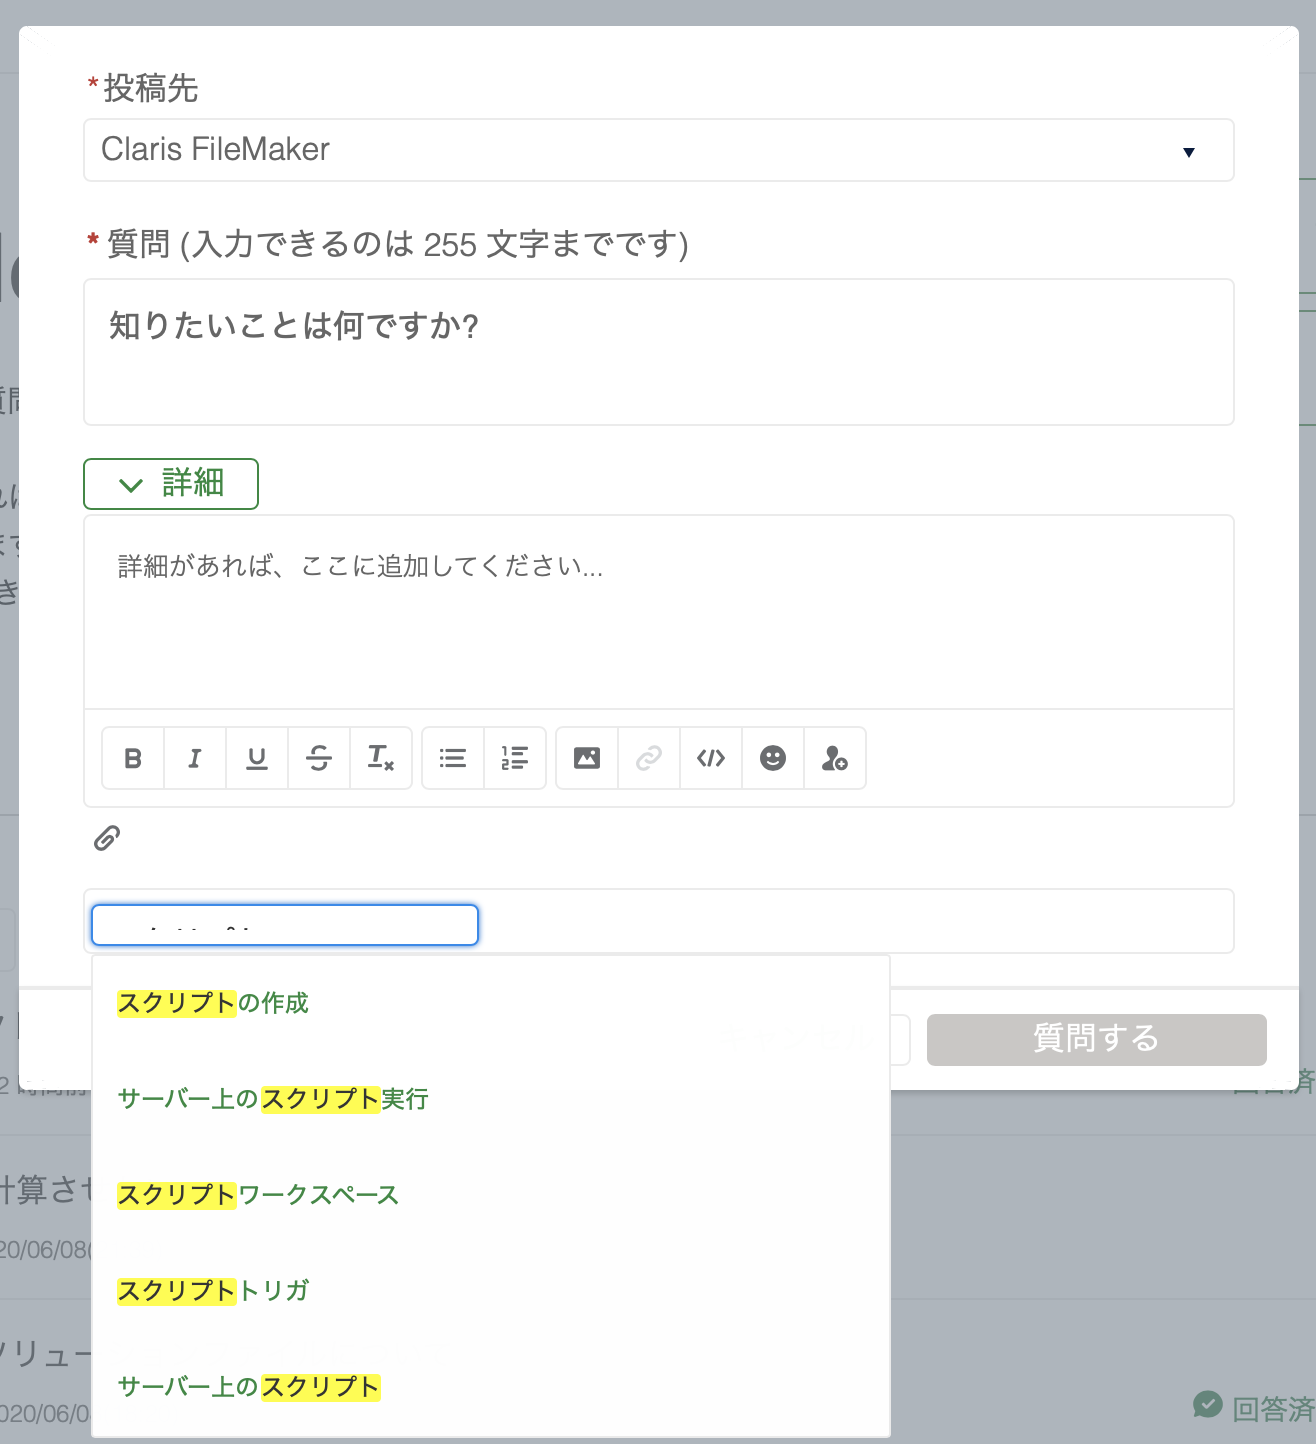
Task: Insert a code snippet
Action: click(x=711, y=758)
